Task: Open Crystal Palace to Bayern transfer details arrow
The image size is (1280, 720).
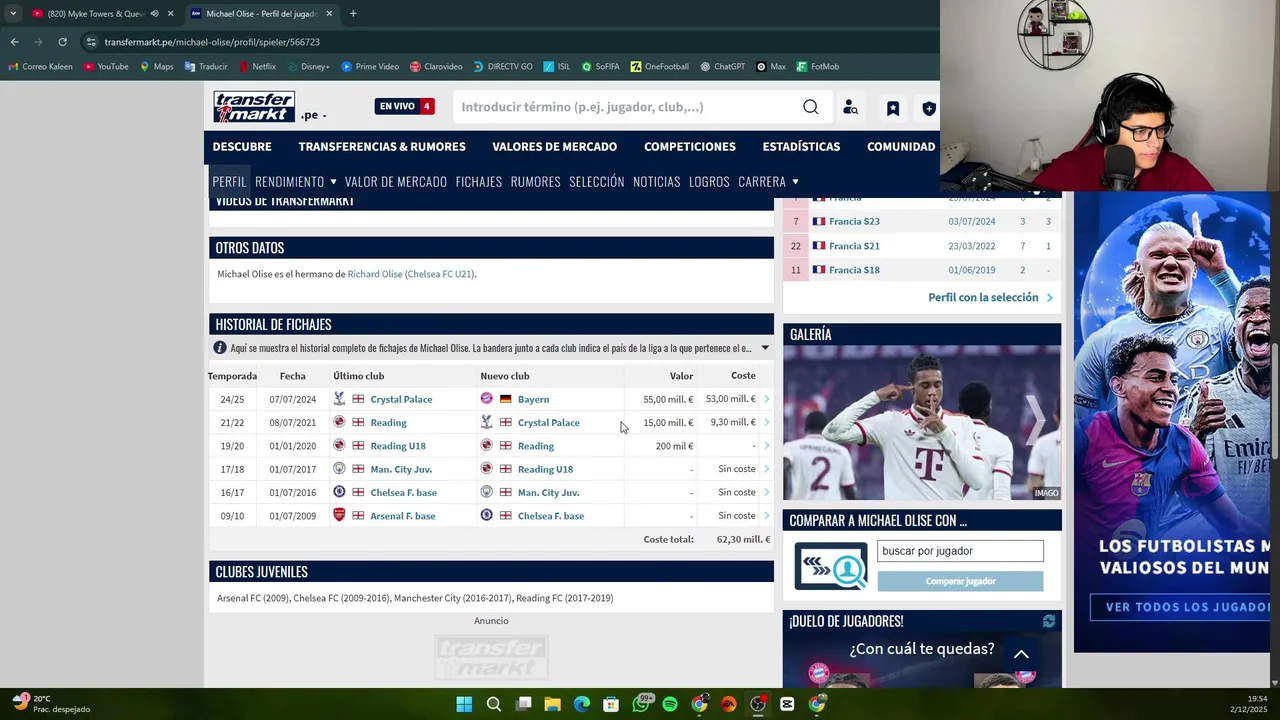Action: pyautogui.click(x=766, y=399)
